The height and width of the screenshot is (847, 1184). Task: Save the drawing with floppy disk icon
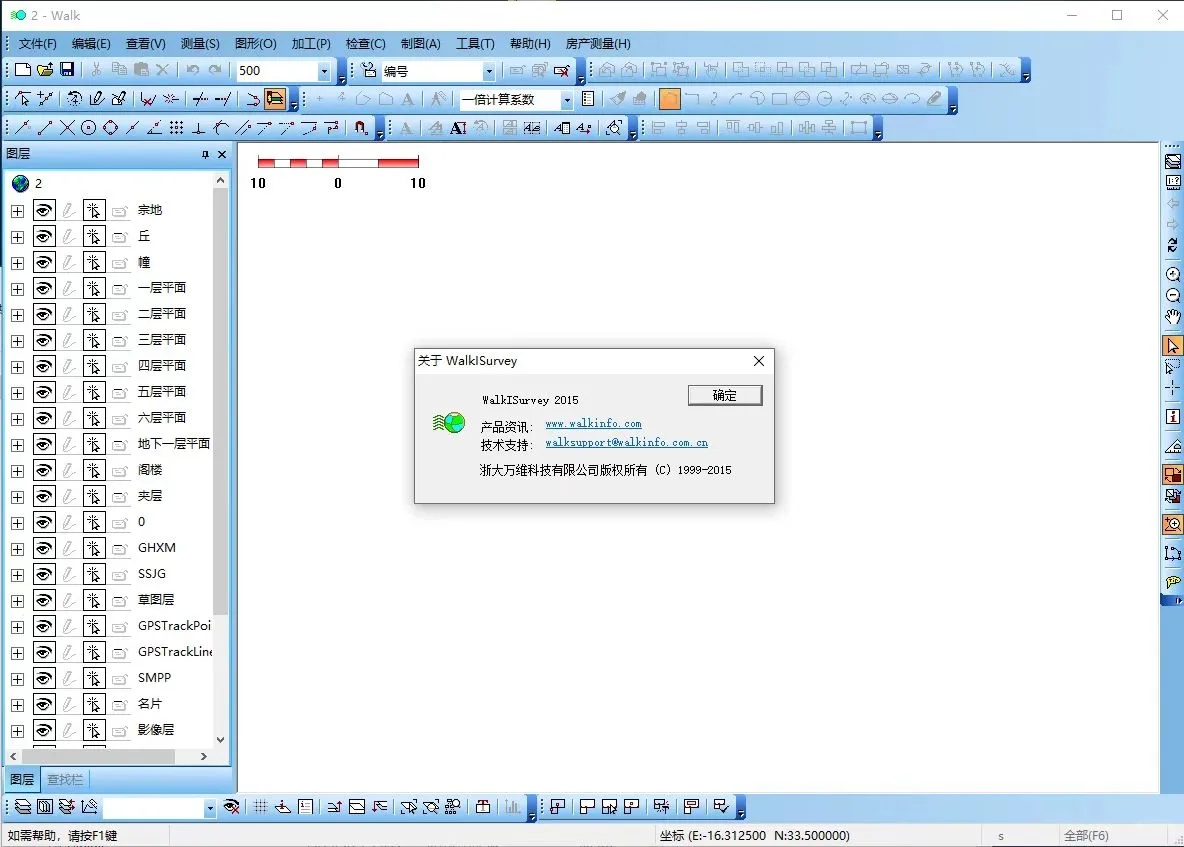(66, 70)
